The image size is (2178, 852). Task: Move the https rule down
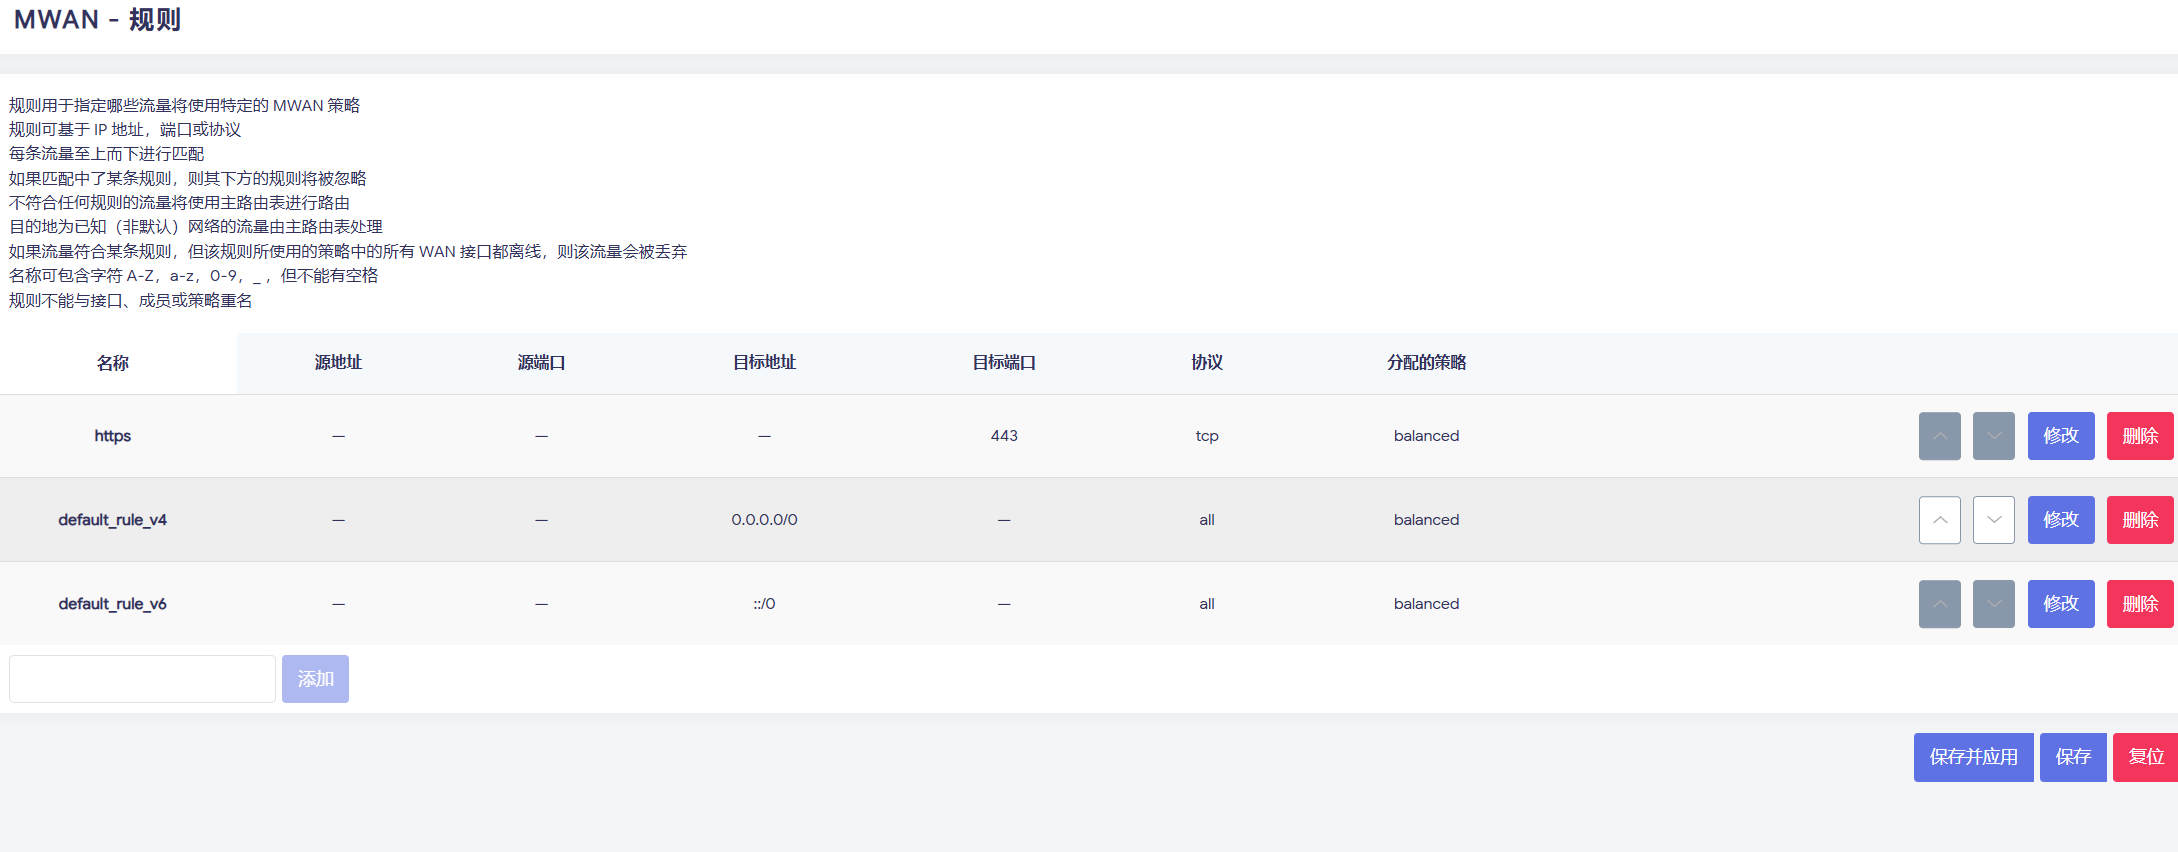click(x=1993, y=436)
